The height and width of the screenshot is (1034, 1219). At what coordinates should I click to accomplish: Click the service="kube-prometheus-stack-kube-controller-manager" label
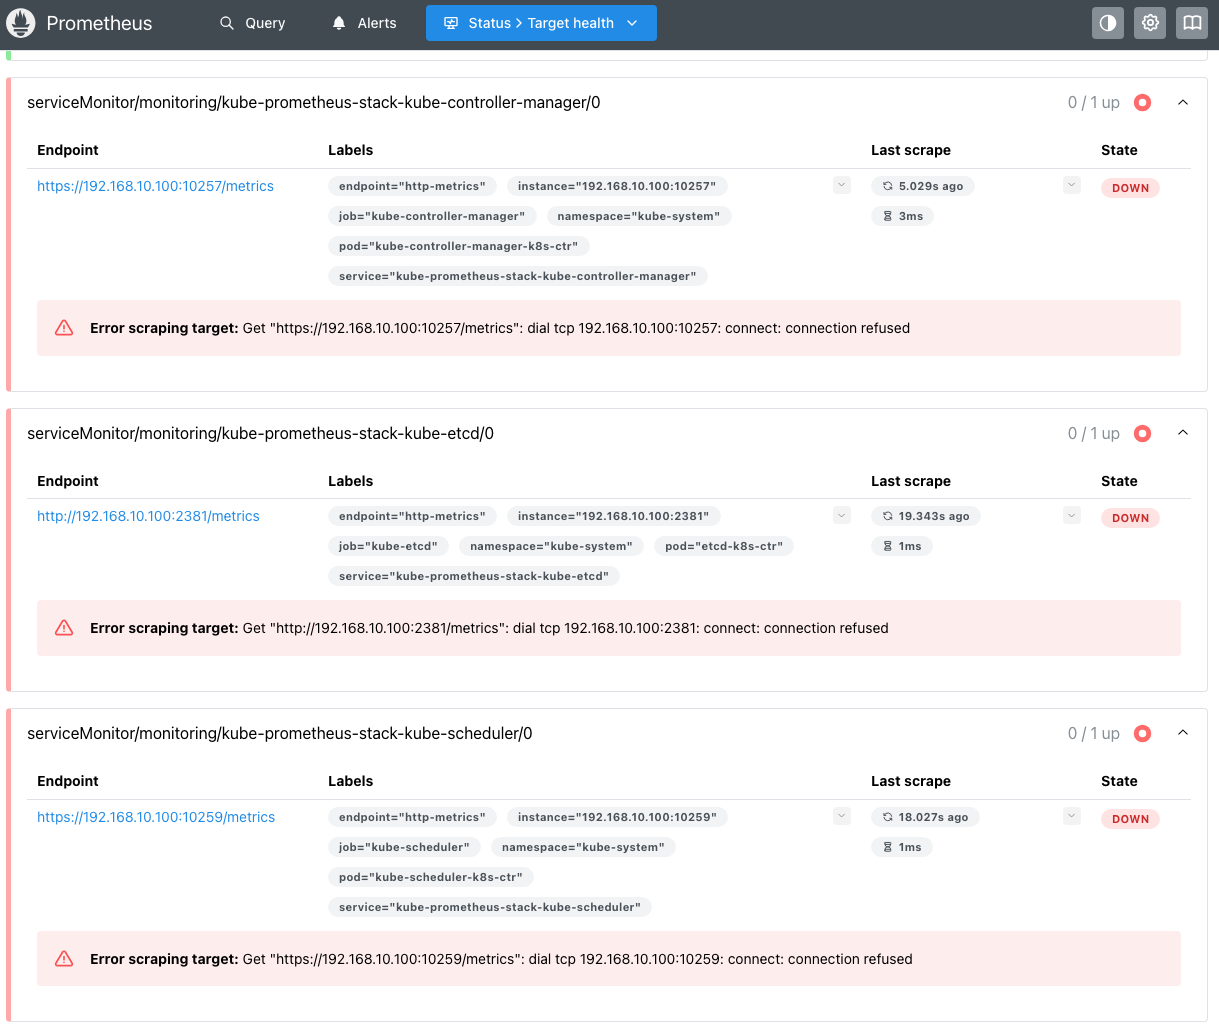(x=518, y=276)
